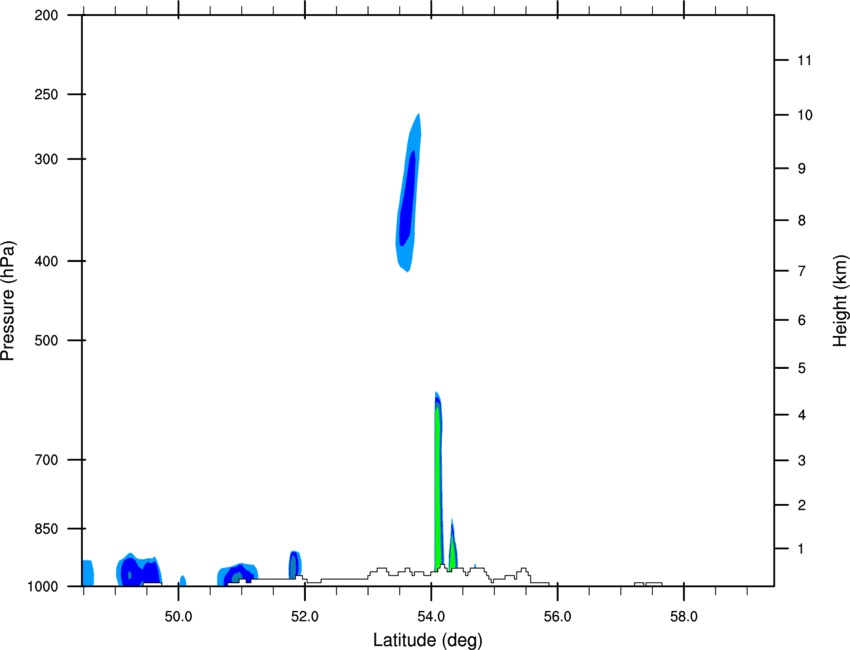The image size is (850, 650).
Task: Pick height tick label 9
Action: 802,169
